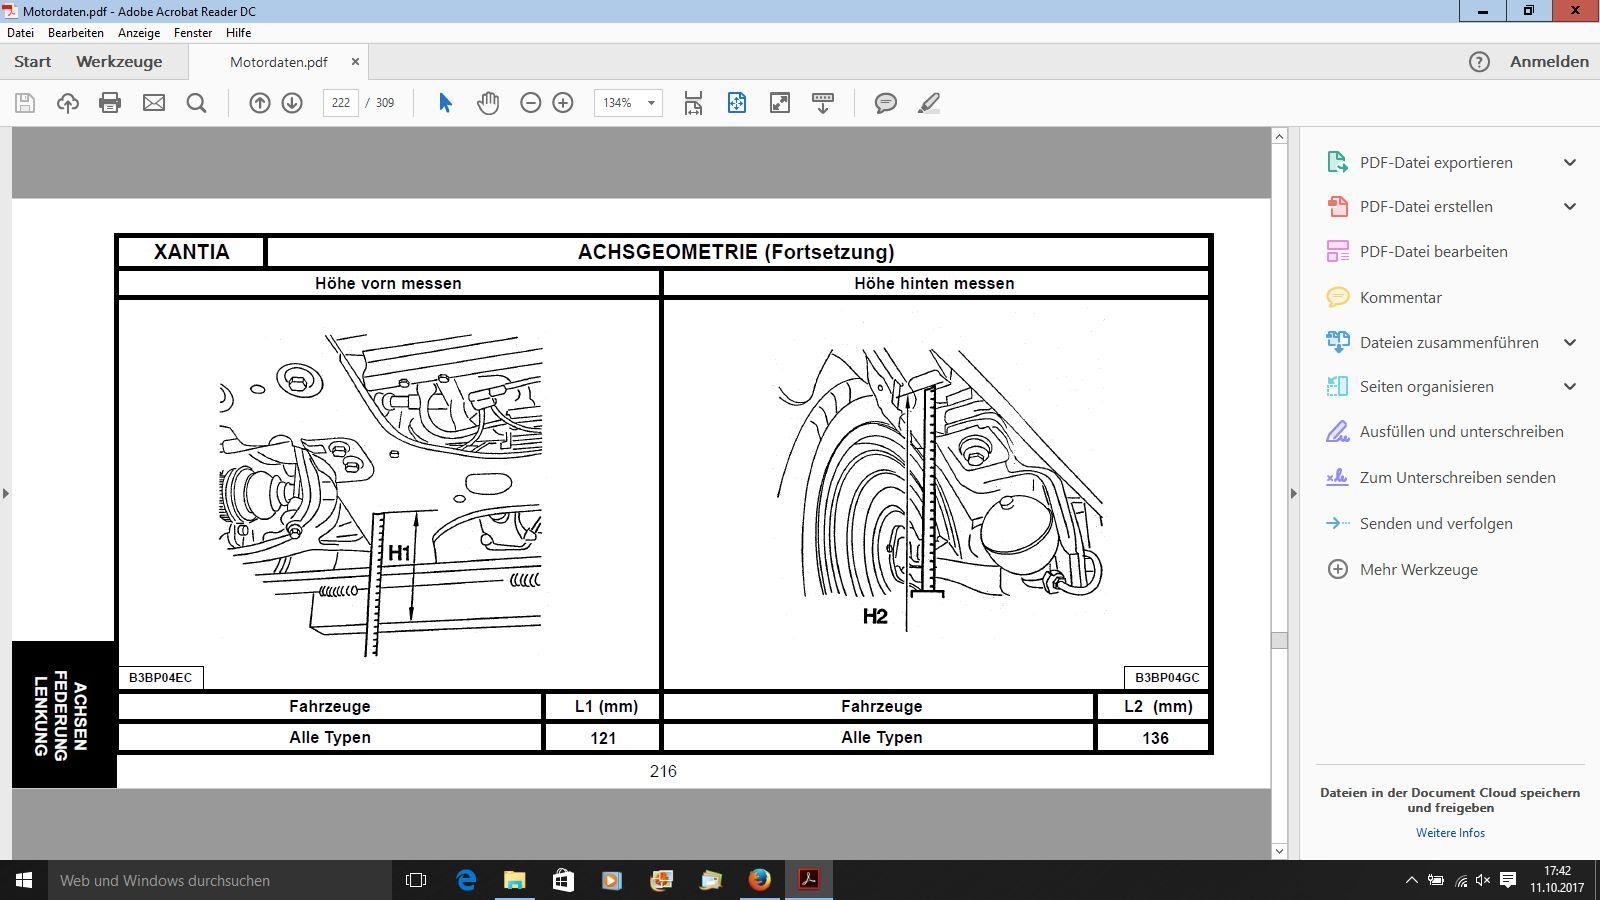
Task: Zoom in with plus icon
Action: pyautogui.click(x=563, y=103)
